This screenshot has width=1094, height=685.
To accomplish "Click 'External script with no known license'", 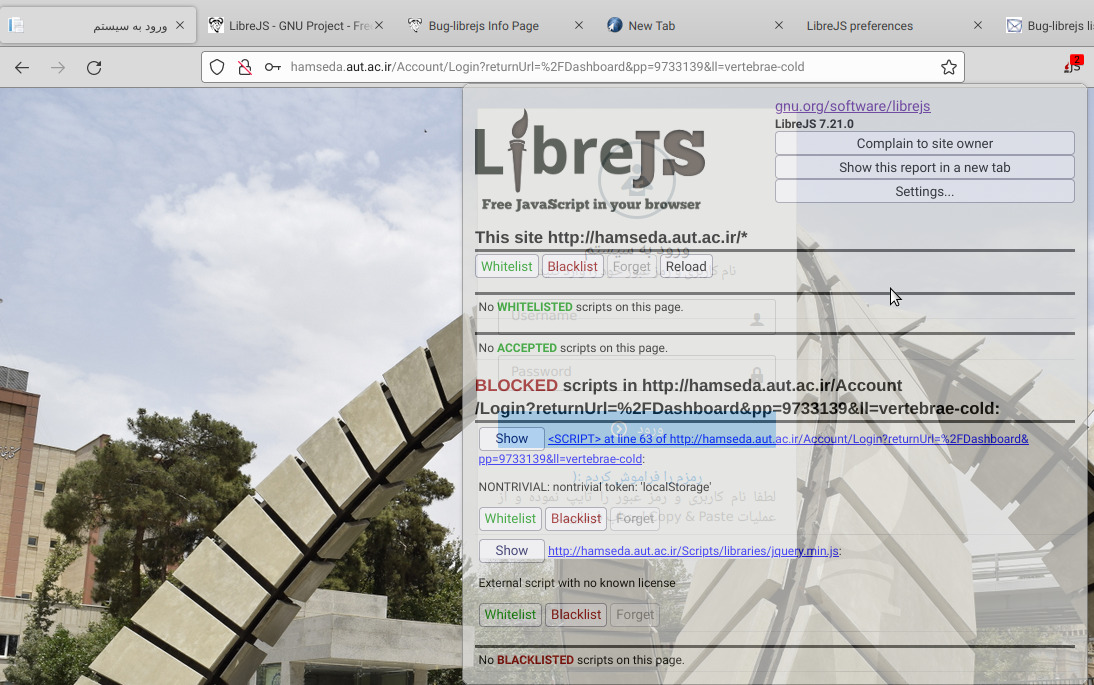I will pos(577,583).
